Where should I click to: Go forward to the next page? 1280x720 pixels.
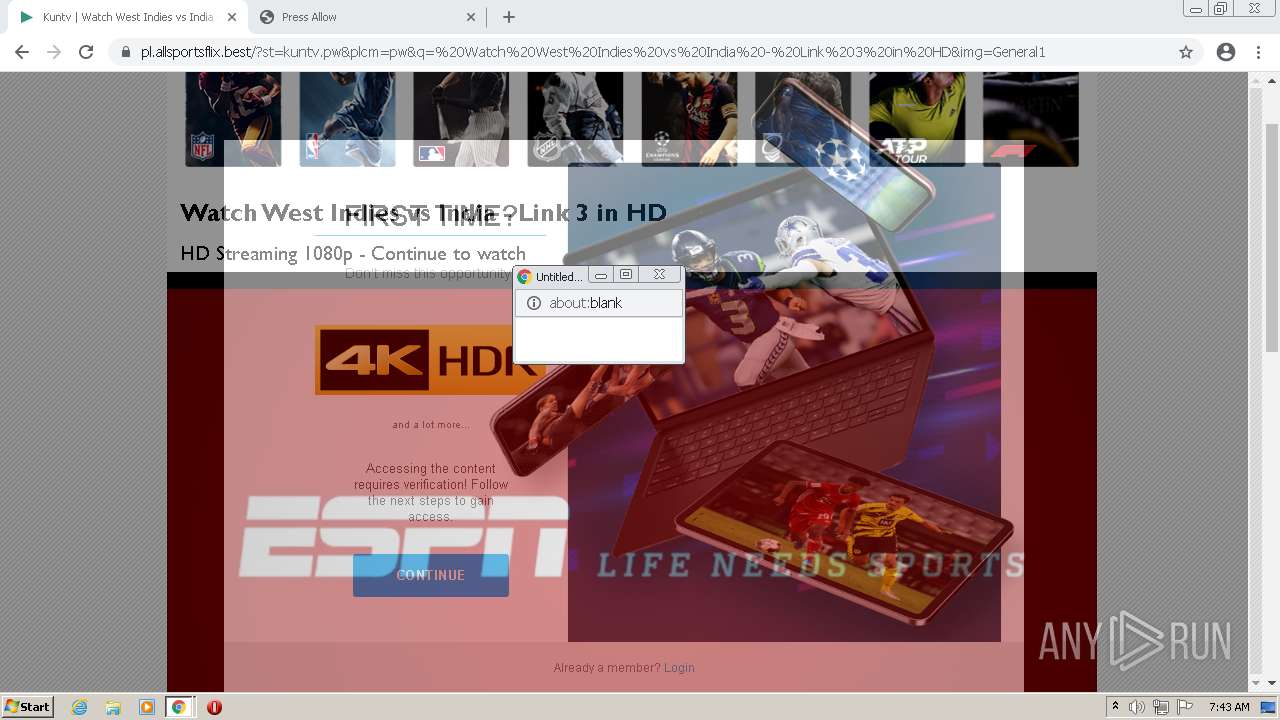click(x=54, y=52)
